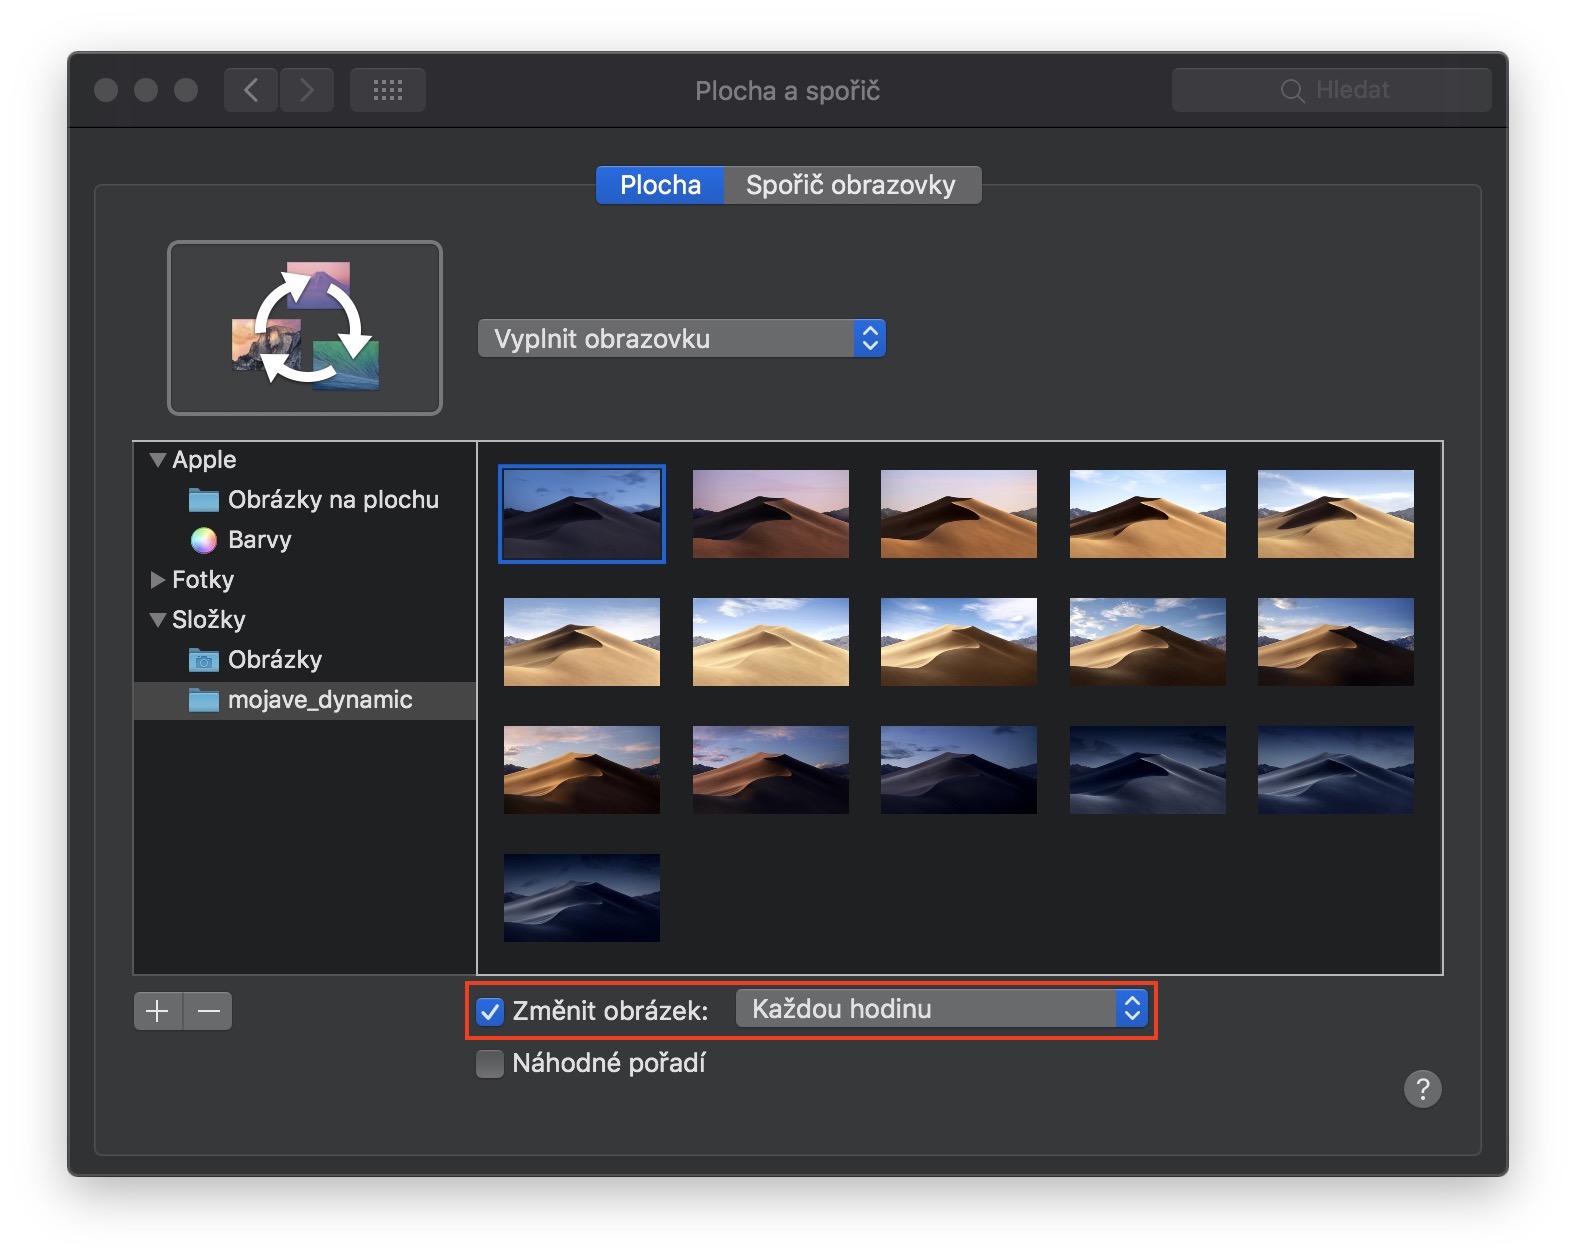
Task: Select the last night dune wallpaper thumbnail
Action: [581, 897]
